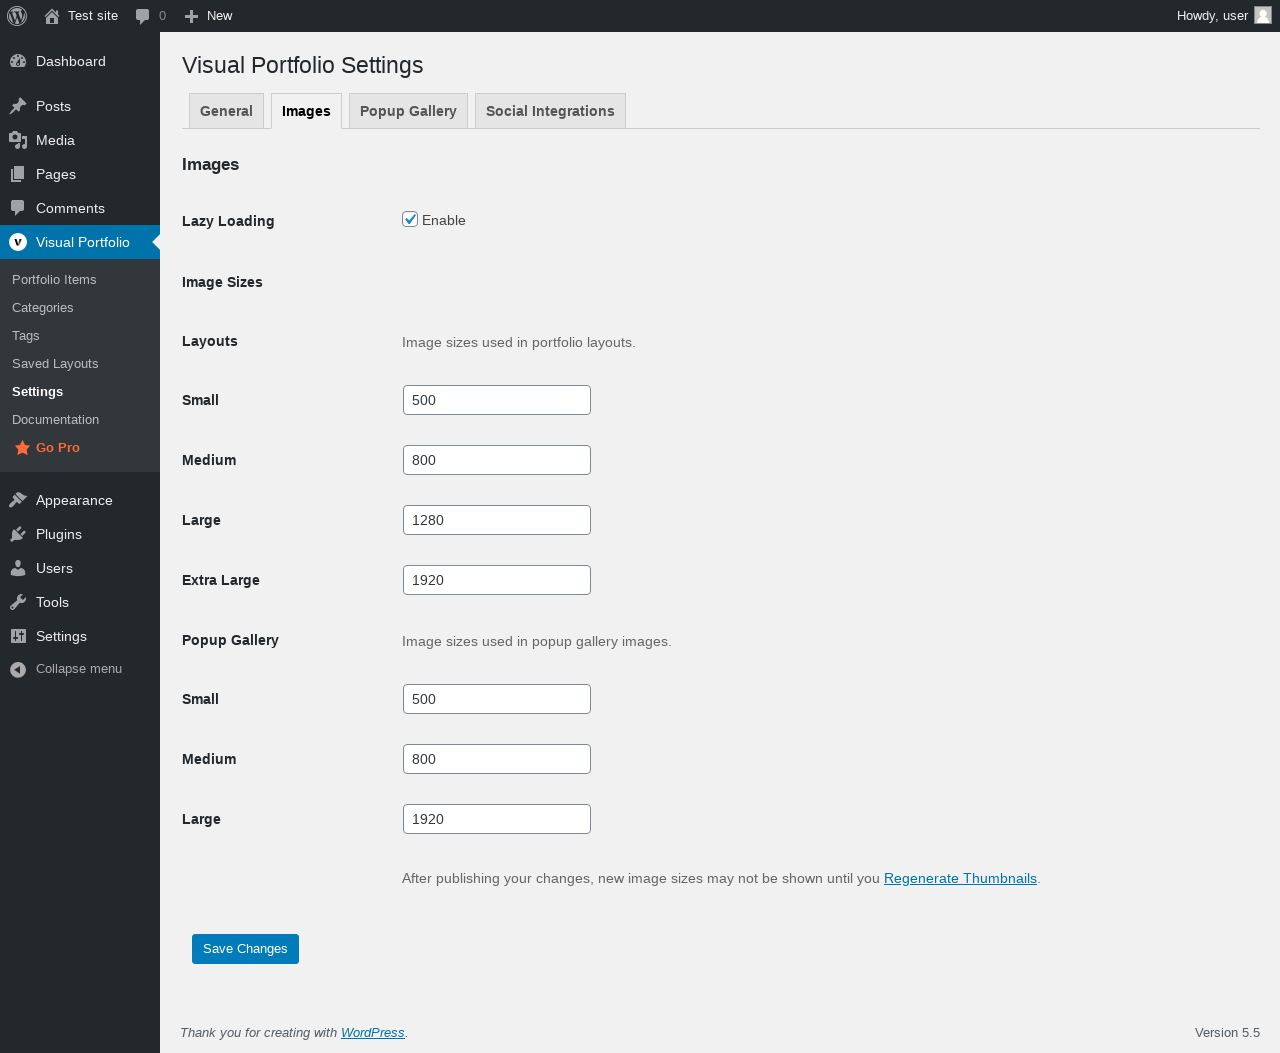Follow the Regenerate Thumbnails link
Image resolution: width=1280 pixels, height=1053 pixels.
(960, 878)
